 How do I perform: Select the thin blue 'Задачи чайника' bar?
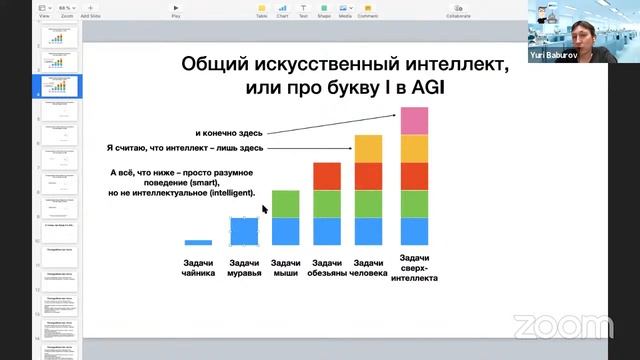coord(198,242)
